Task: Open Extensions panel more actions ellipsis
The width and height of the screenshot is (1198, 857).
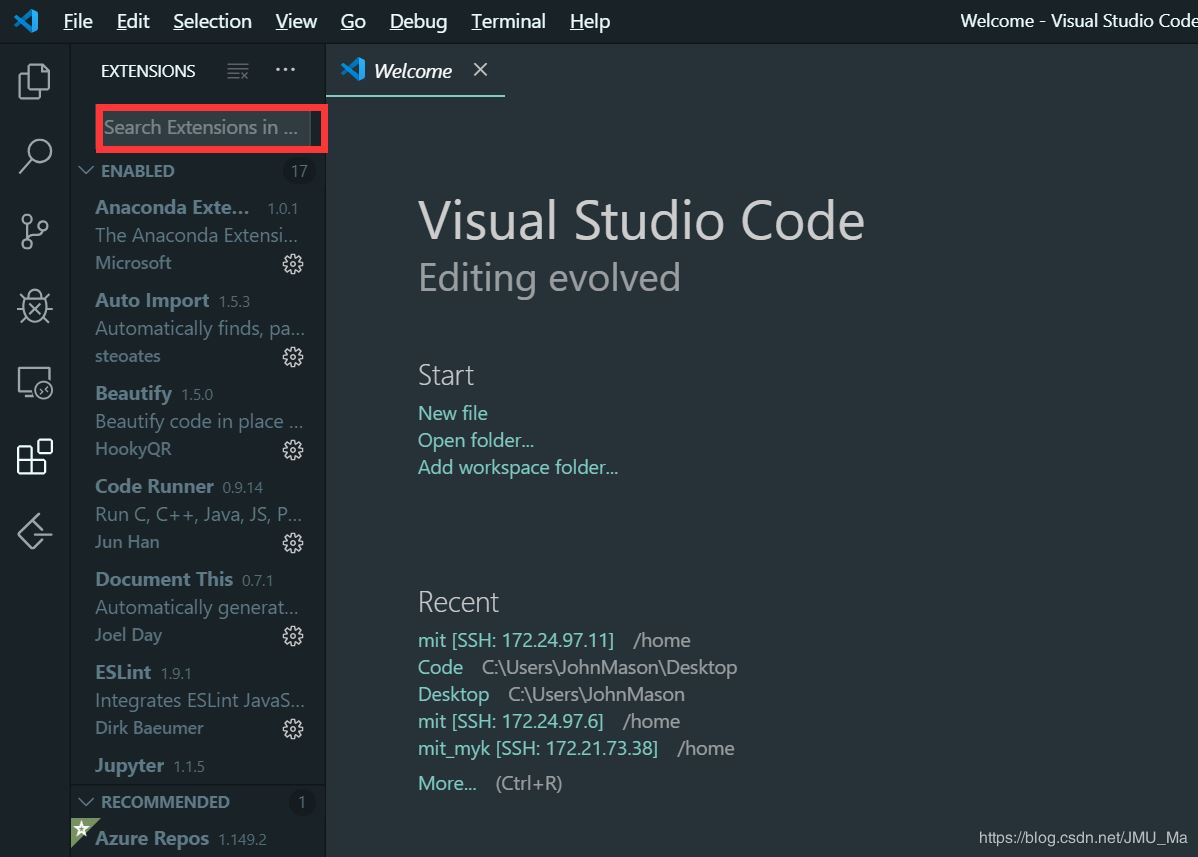Action: (285, 70)
